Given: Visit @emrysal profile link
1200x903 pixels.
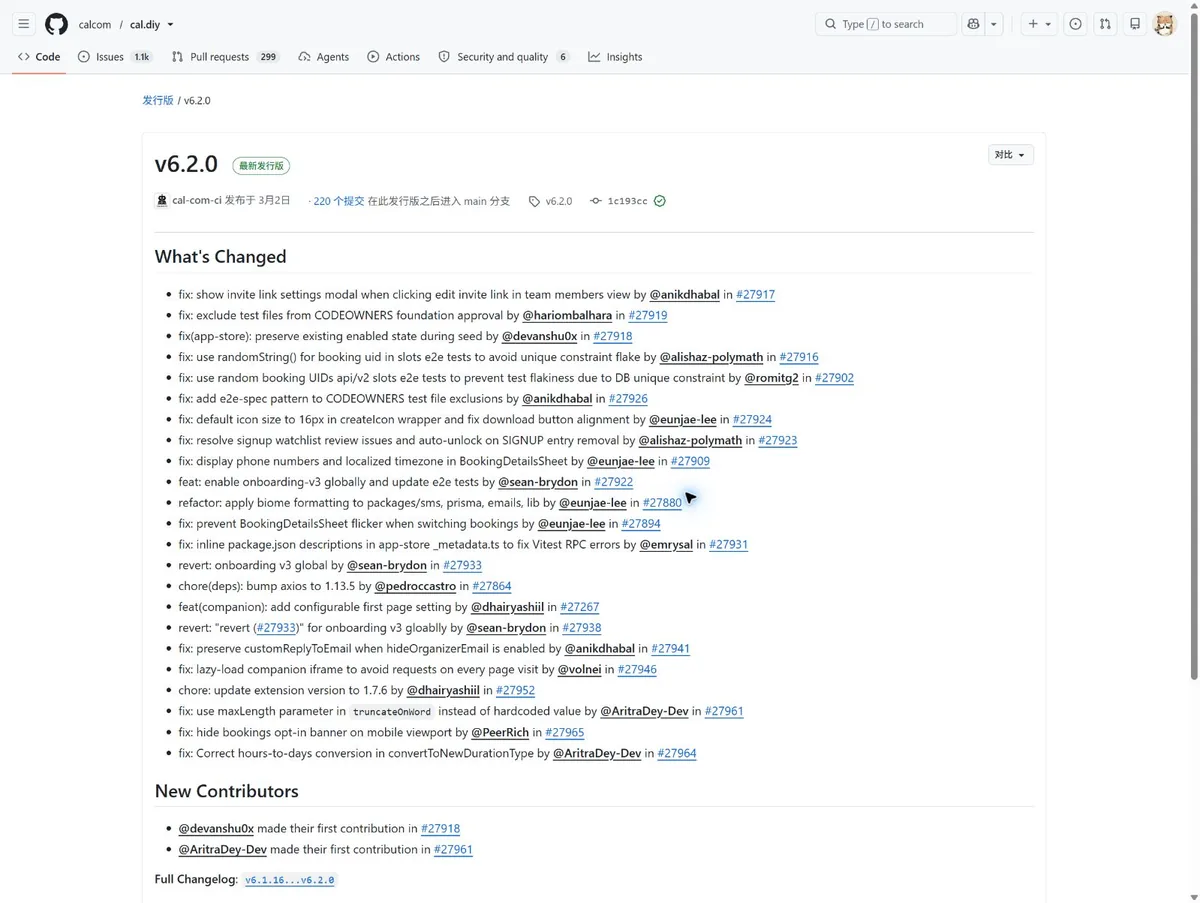Looking at the screenshot, I should click(666, 545).
